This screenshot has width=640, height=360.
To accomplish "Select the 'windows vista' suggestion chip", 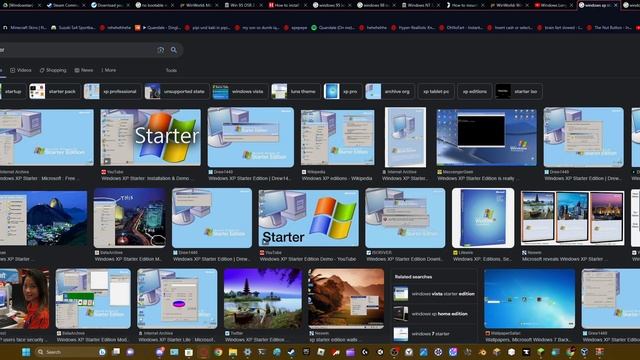I will pyautogui.click(x=240, y=91).
